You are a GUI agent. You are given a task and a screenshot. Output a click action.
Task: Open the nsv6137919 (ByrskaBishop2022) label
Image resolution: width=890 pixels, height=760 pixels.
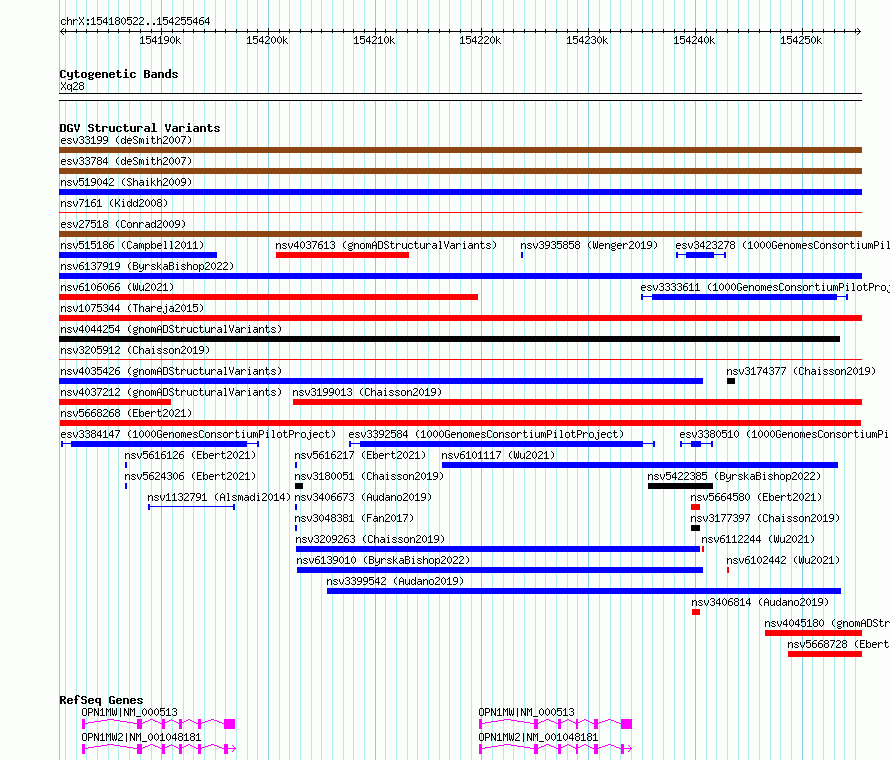[147, 266]
